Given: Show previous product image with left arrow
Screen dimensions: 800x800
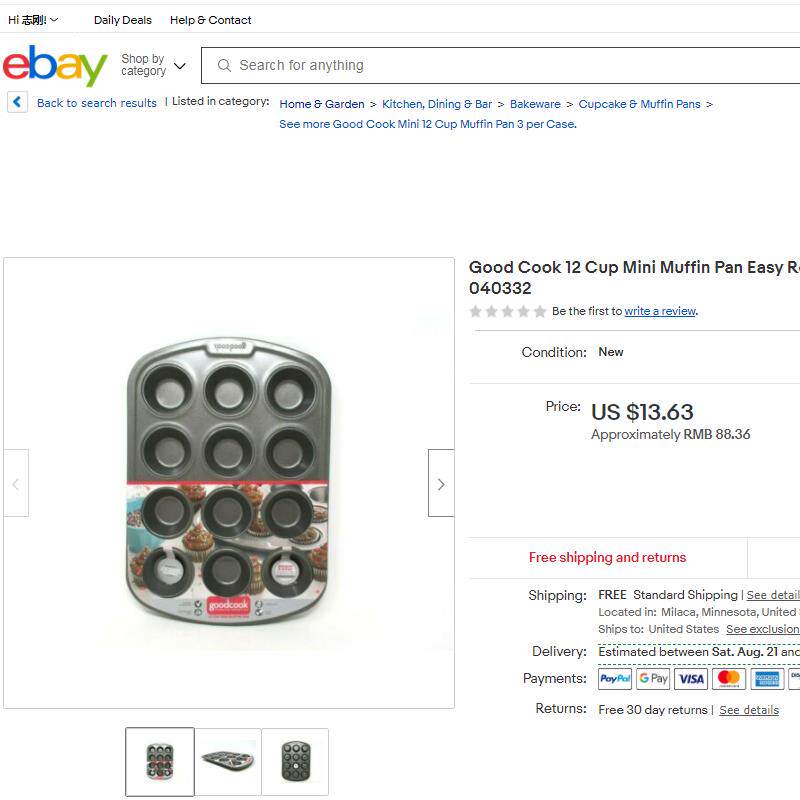Looking at the screenshot, I should click(x=16, y=483).
